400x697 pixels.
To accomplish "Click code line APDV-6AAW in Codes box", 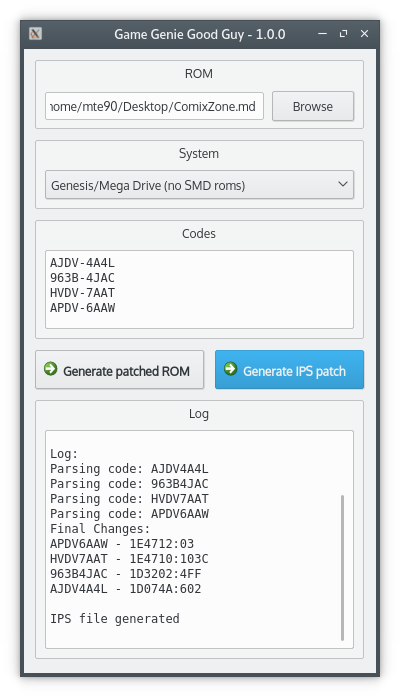I will [82, 308].
